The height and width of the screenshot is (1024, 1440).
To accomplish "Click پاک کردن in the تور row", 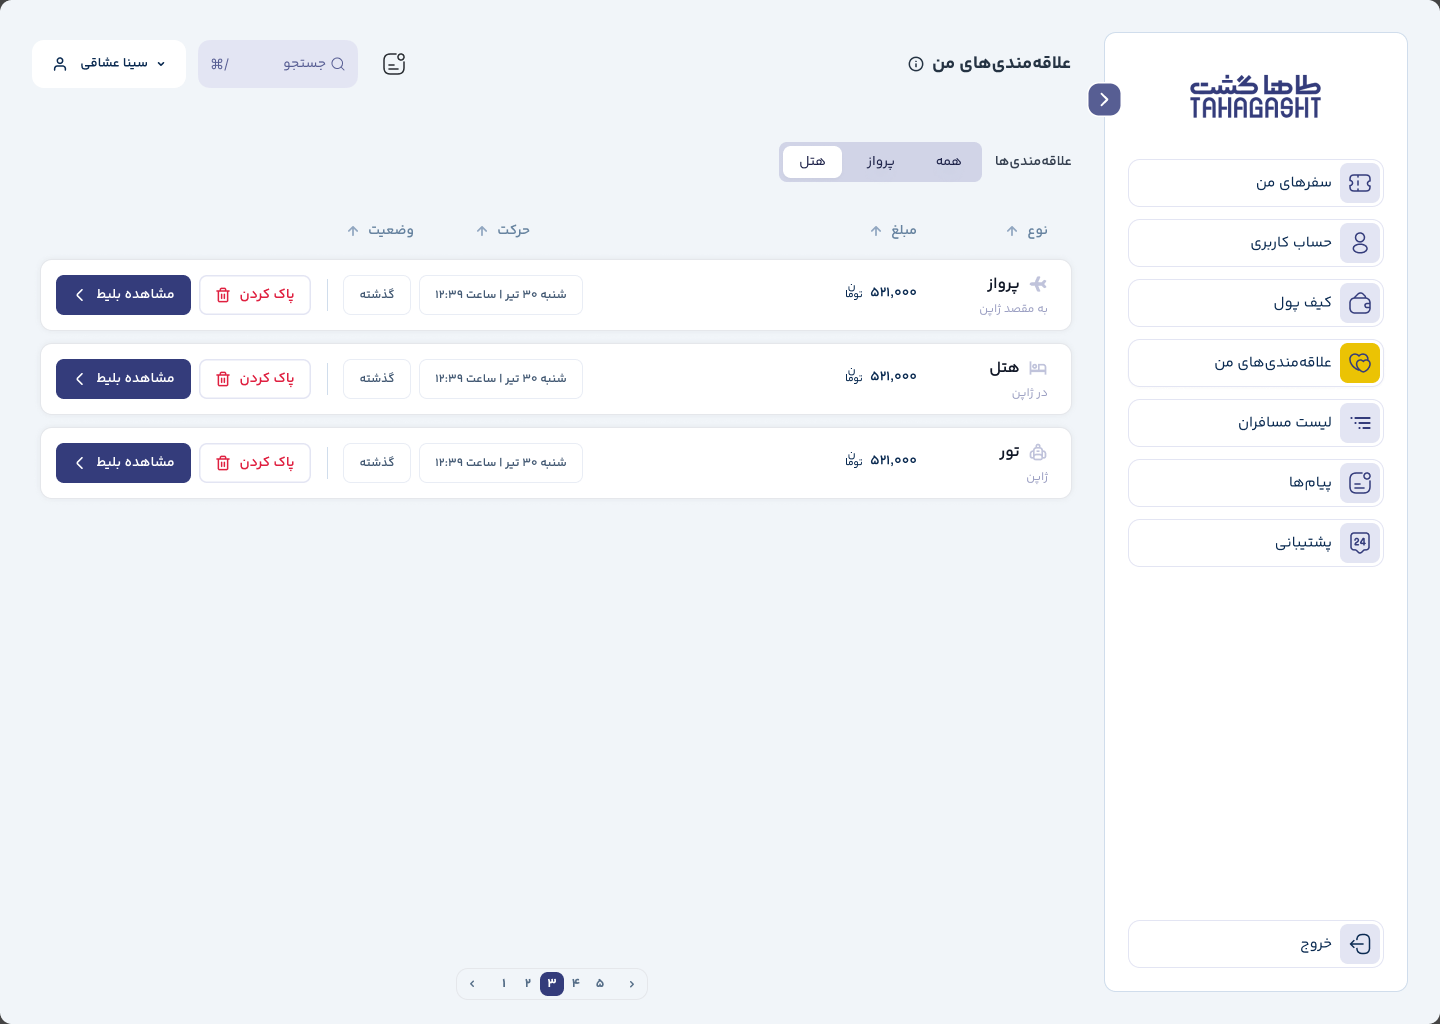I will 255,463.
